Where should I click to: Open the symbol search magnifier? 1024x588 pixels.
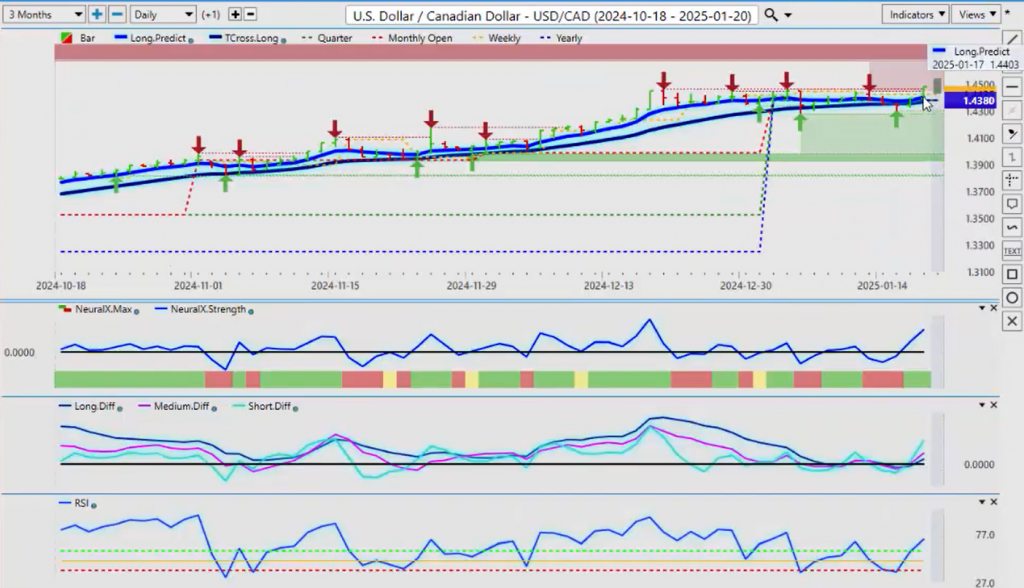[771, 15]
